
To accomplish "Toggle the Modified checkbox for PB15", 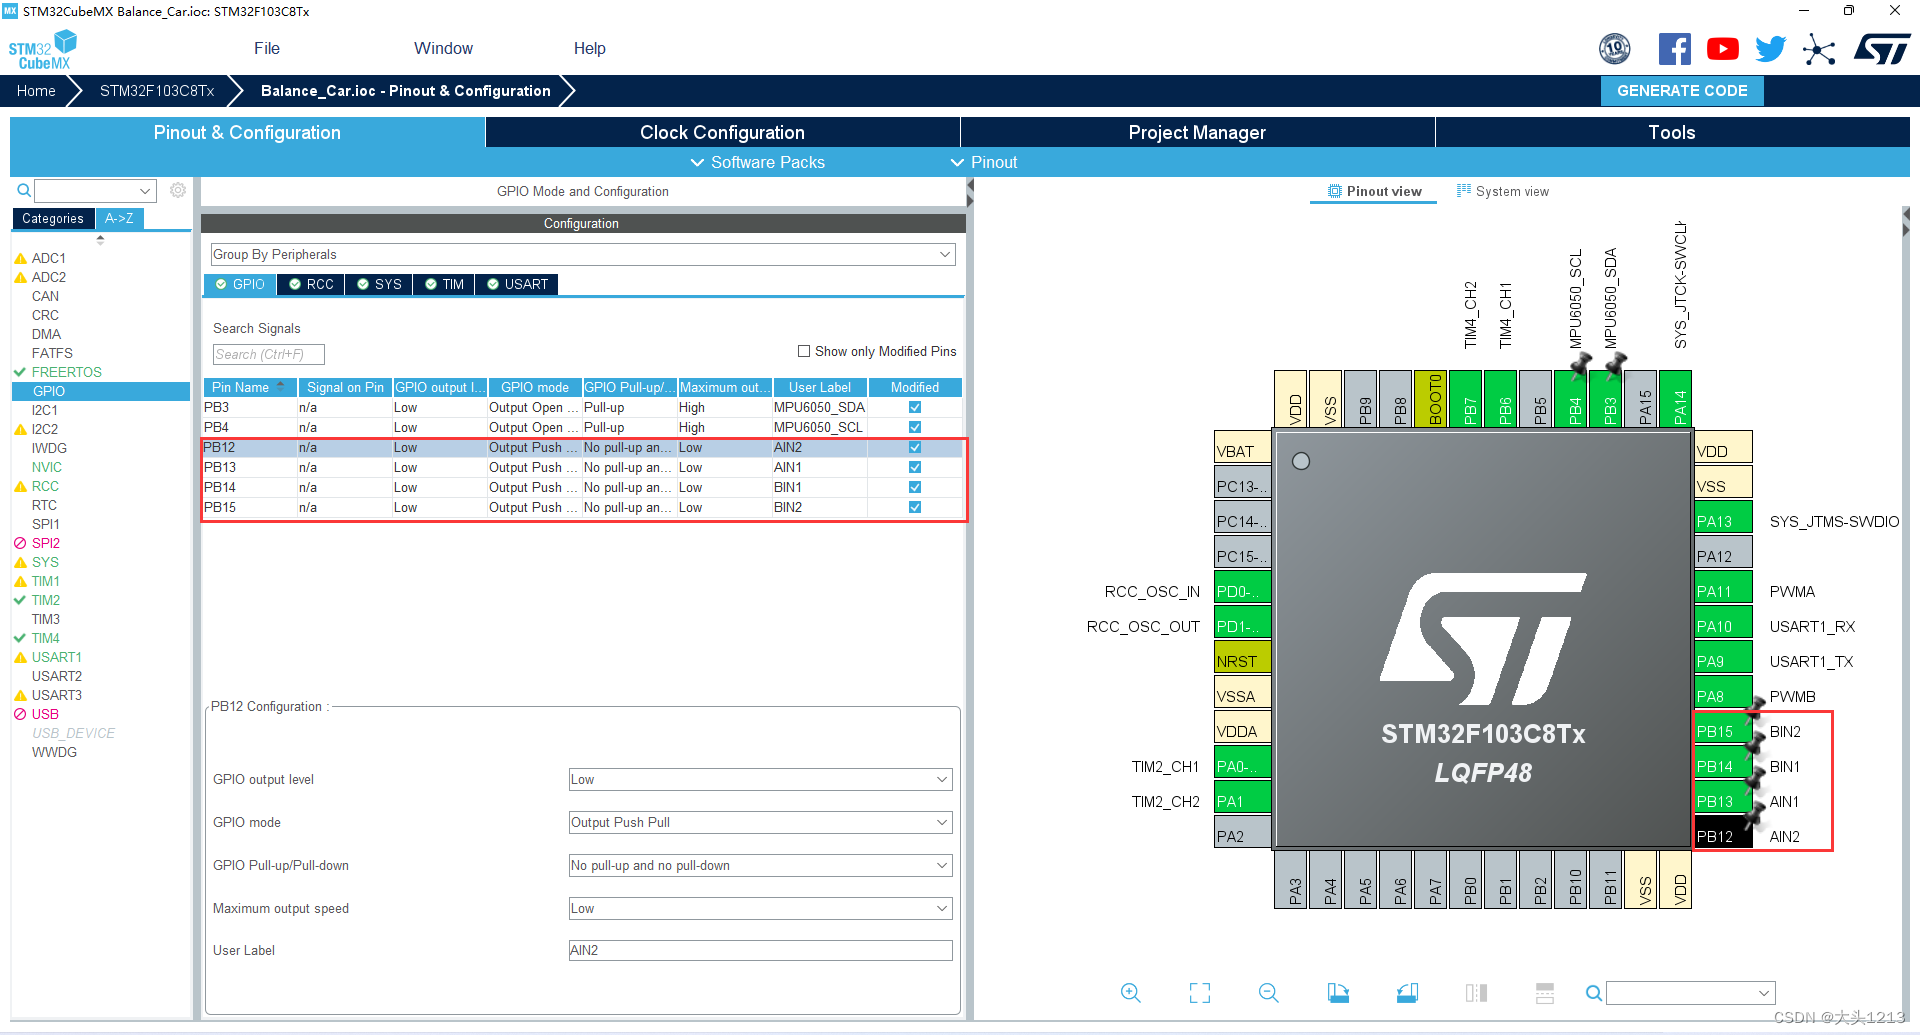I will pos(915,507).
